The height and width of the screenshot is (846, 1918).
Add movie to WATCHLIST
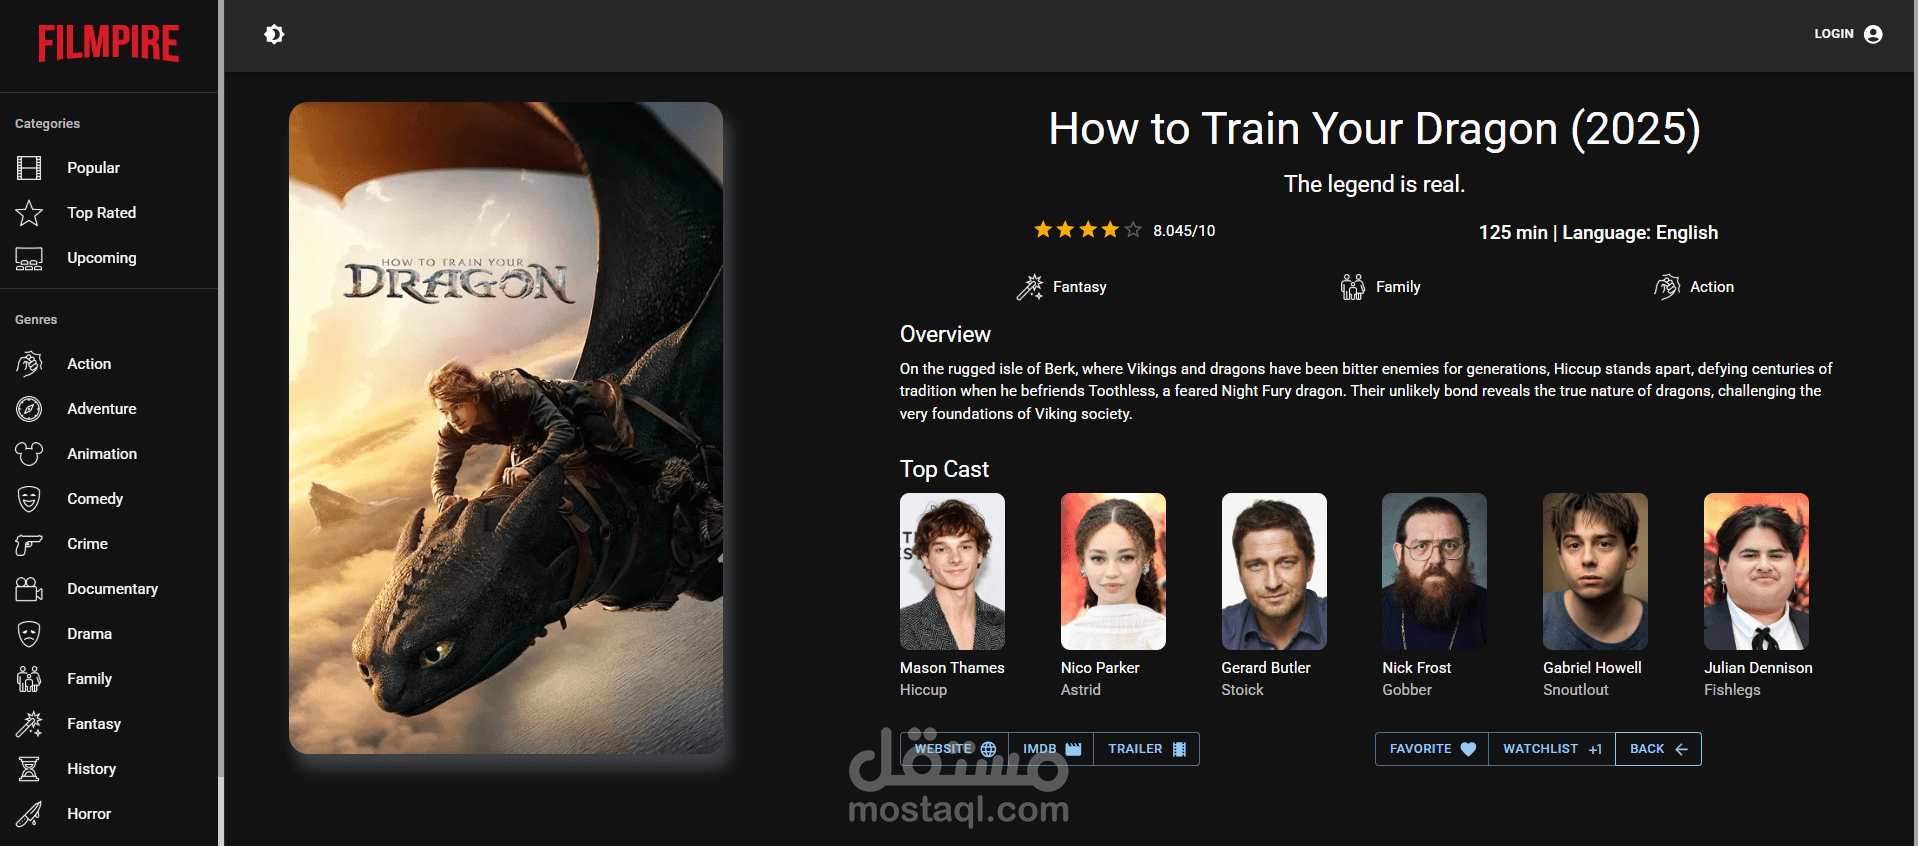(1552, 749)
